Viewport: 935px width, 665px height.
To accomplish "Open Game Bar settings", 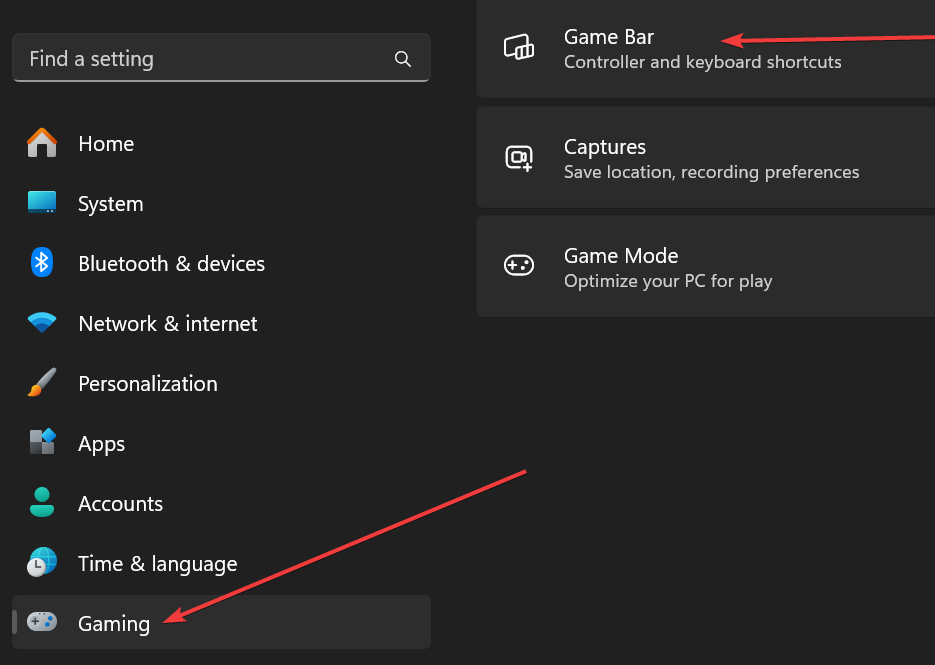I will (x=705, y=48).
